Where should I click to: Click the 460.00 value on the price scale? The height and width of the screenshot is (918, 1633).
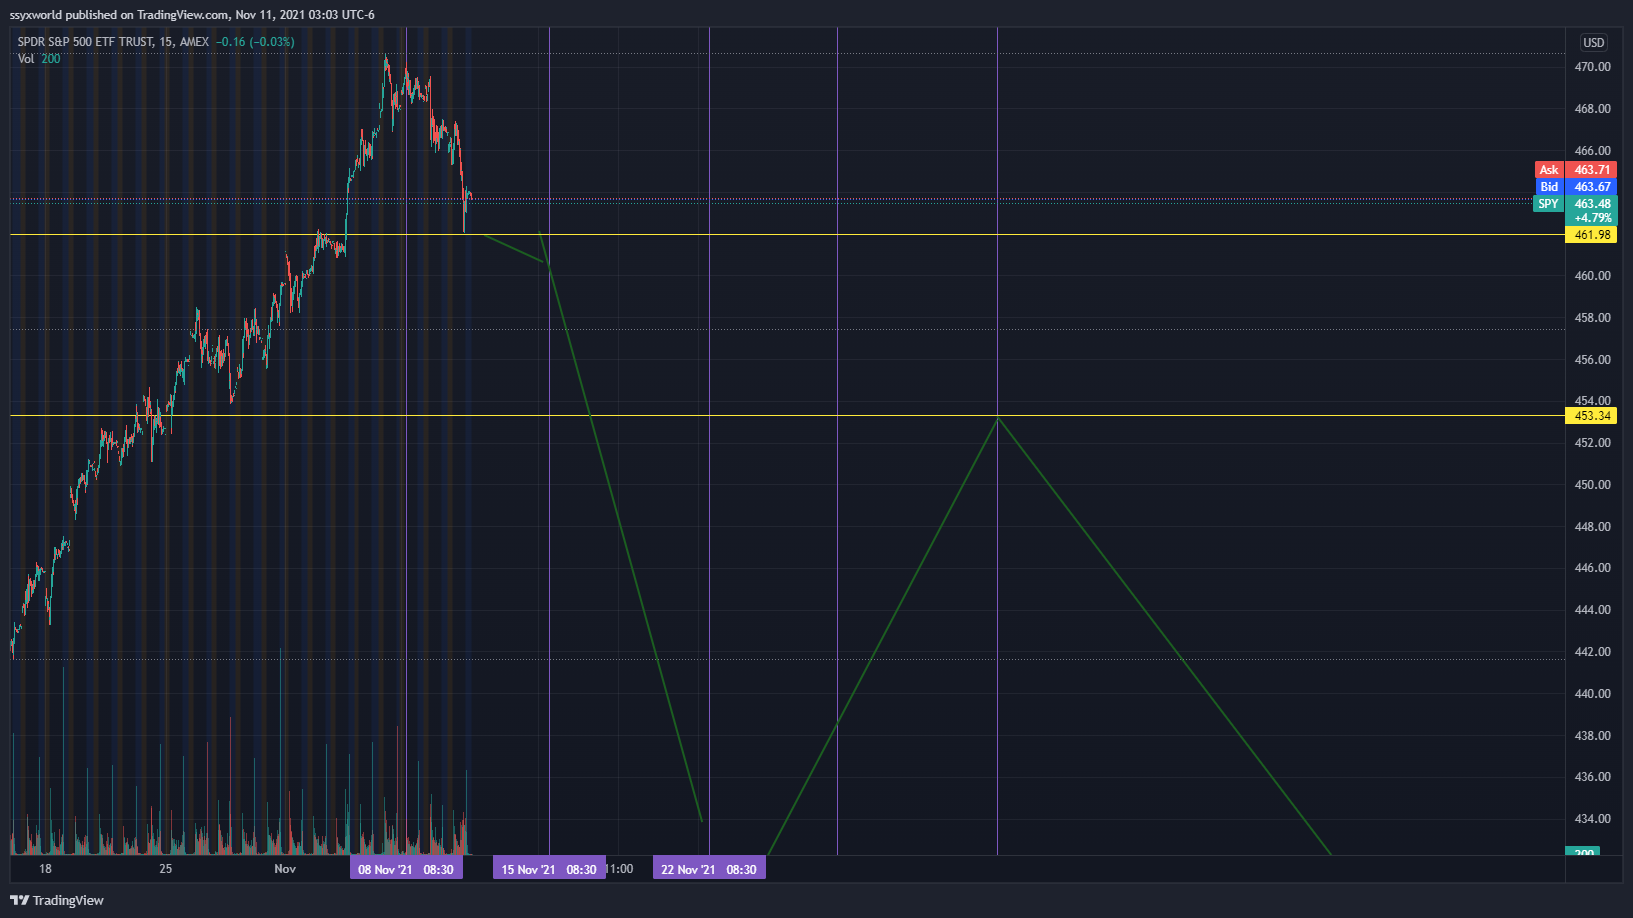[x=1592, y=276]
